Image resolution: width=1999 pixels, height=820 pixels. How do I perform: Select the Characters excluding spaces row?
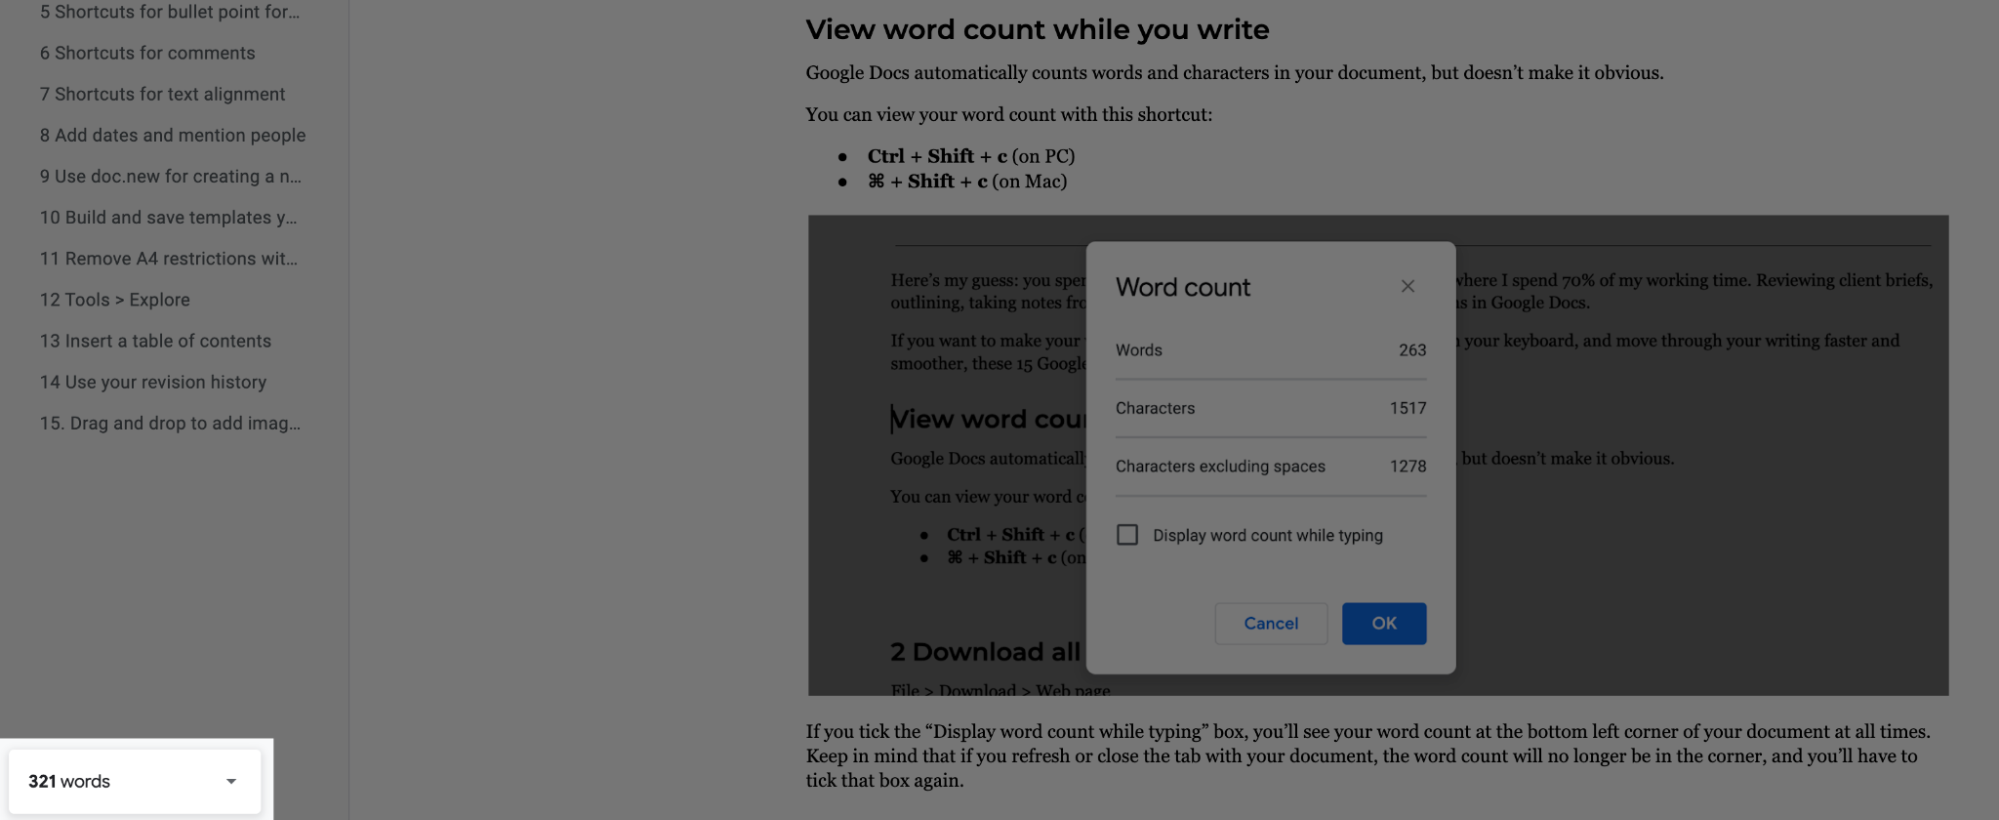click(x=1270, y=466)
